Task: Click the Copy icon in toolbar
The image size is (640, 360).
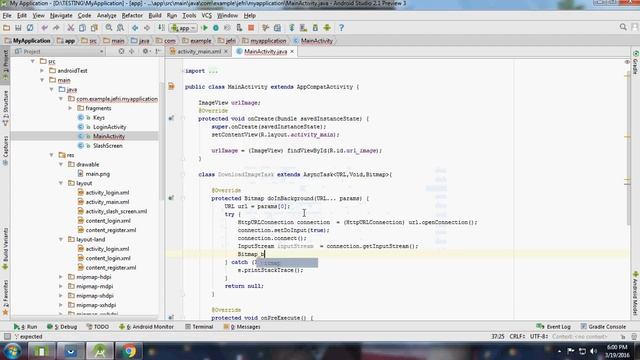Action: click(82, 28)
